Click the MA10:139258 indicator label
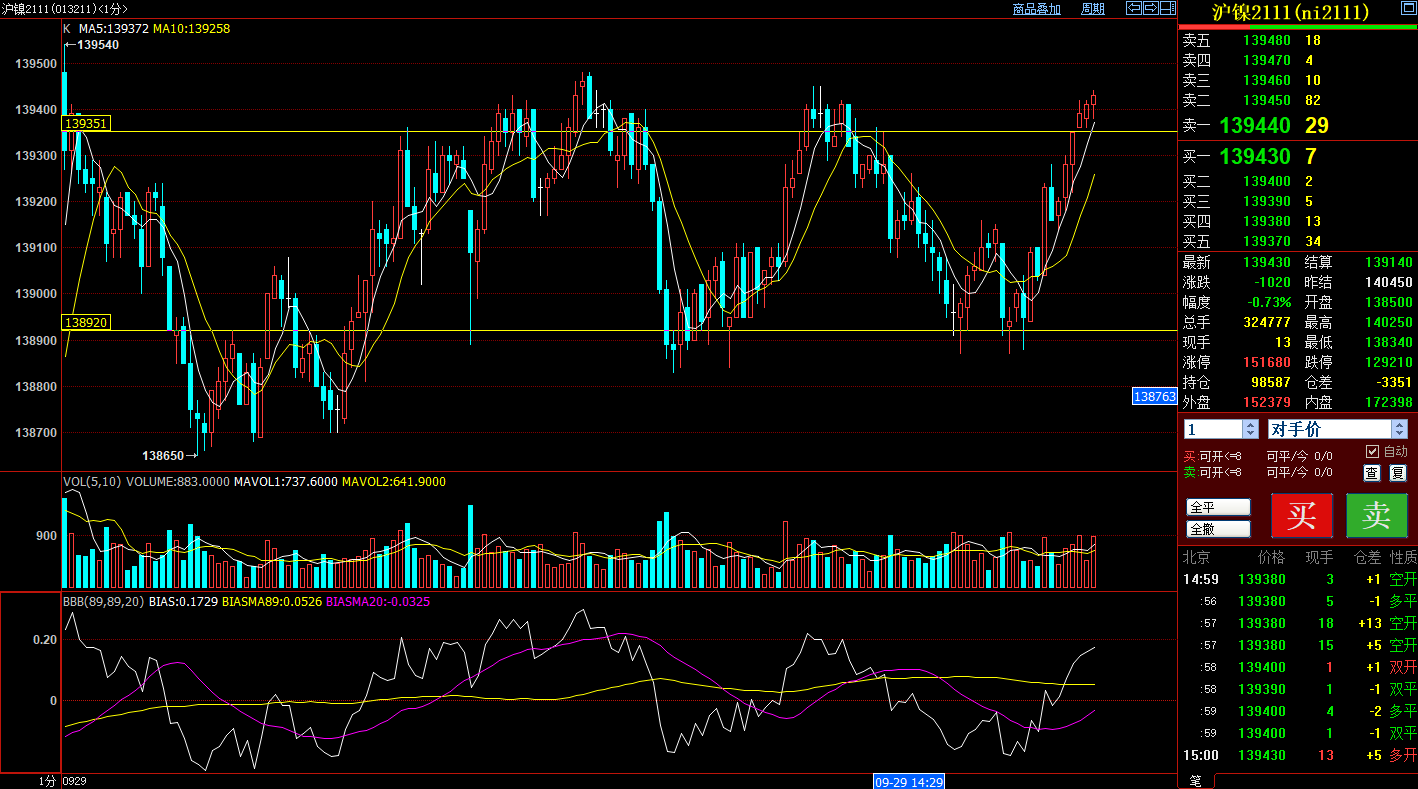Screen dimensions: 1418x789 [192, 29]
